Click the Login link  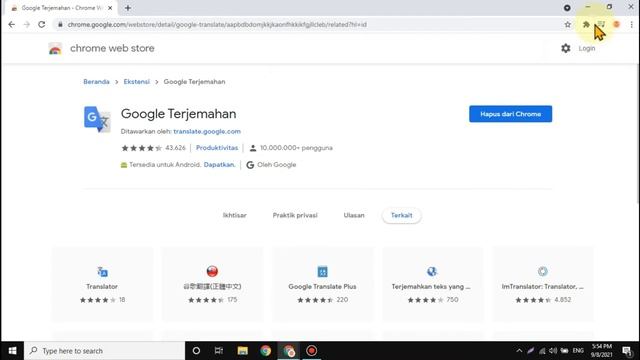(587, 48)
